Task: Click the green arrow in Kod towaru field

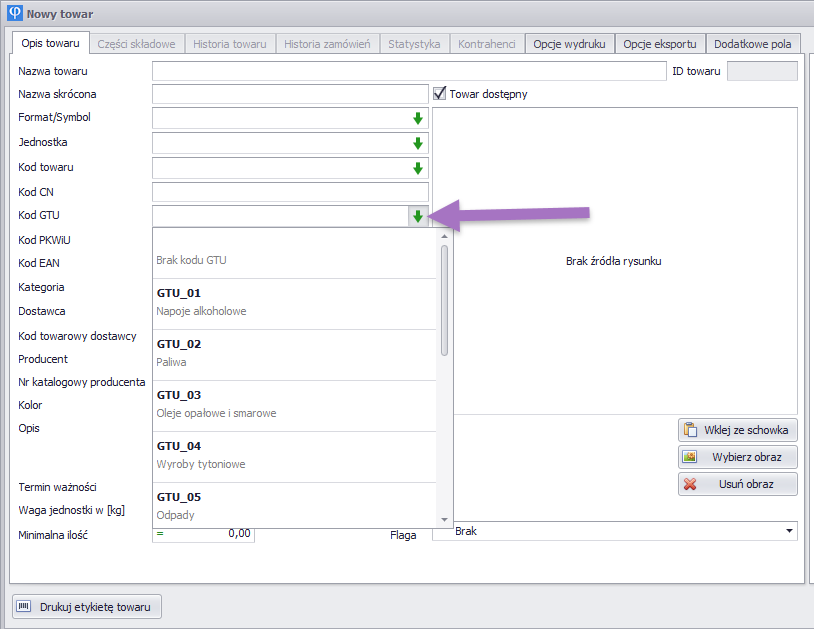Action: click(418, 168)
